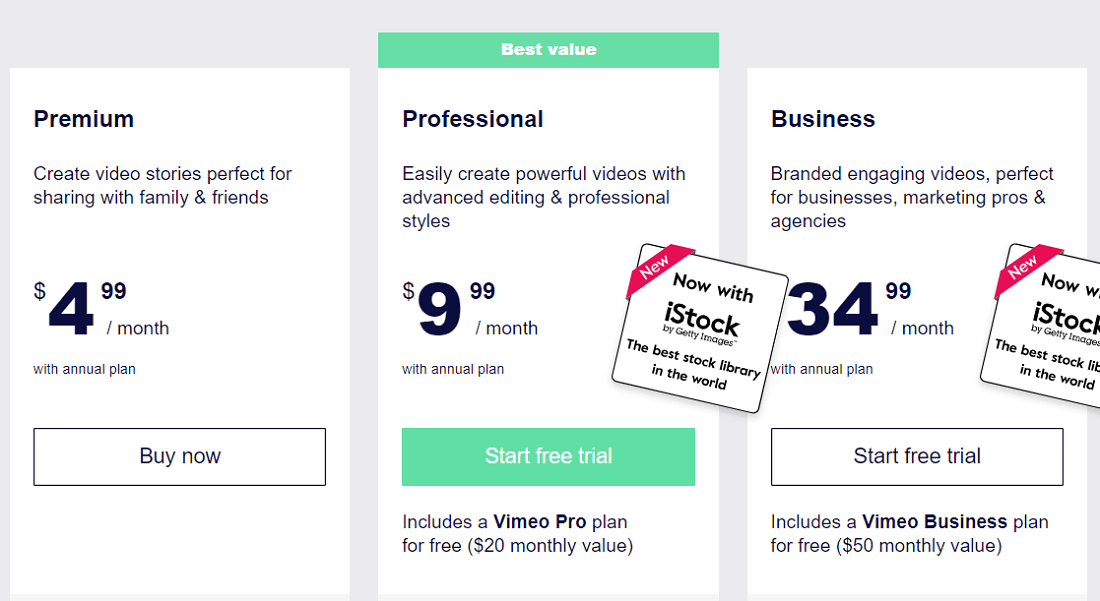The image size is (1100, 601).
Task: Select the Premium plan heading
Action: (84, 119)
